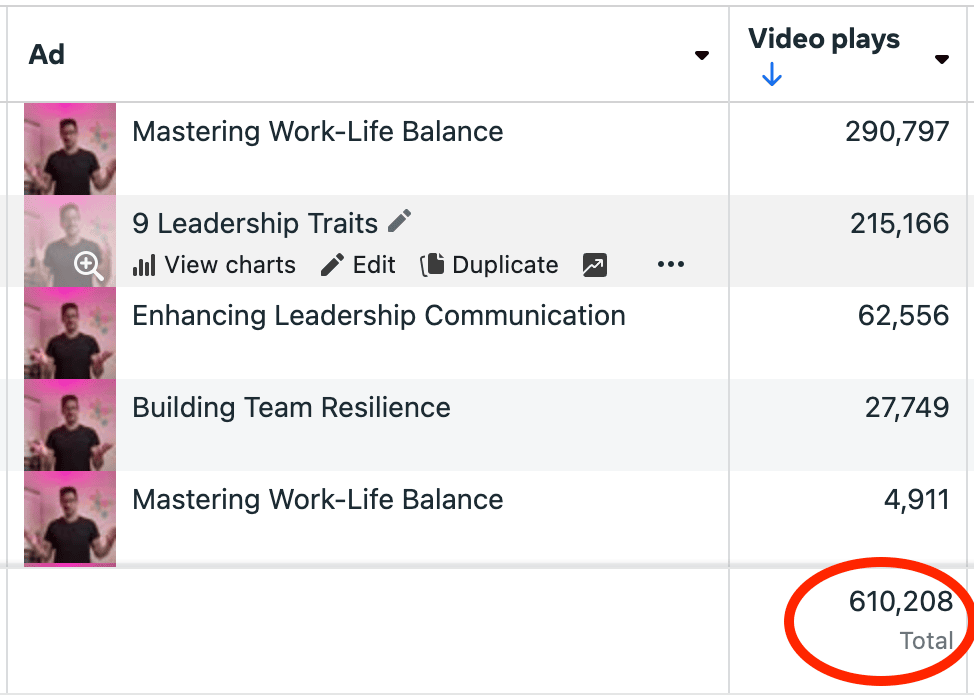The image size is (974, 700).
Task: Click the bar chart icon for View charts
Action: click(x=144, y=265)
